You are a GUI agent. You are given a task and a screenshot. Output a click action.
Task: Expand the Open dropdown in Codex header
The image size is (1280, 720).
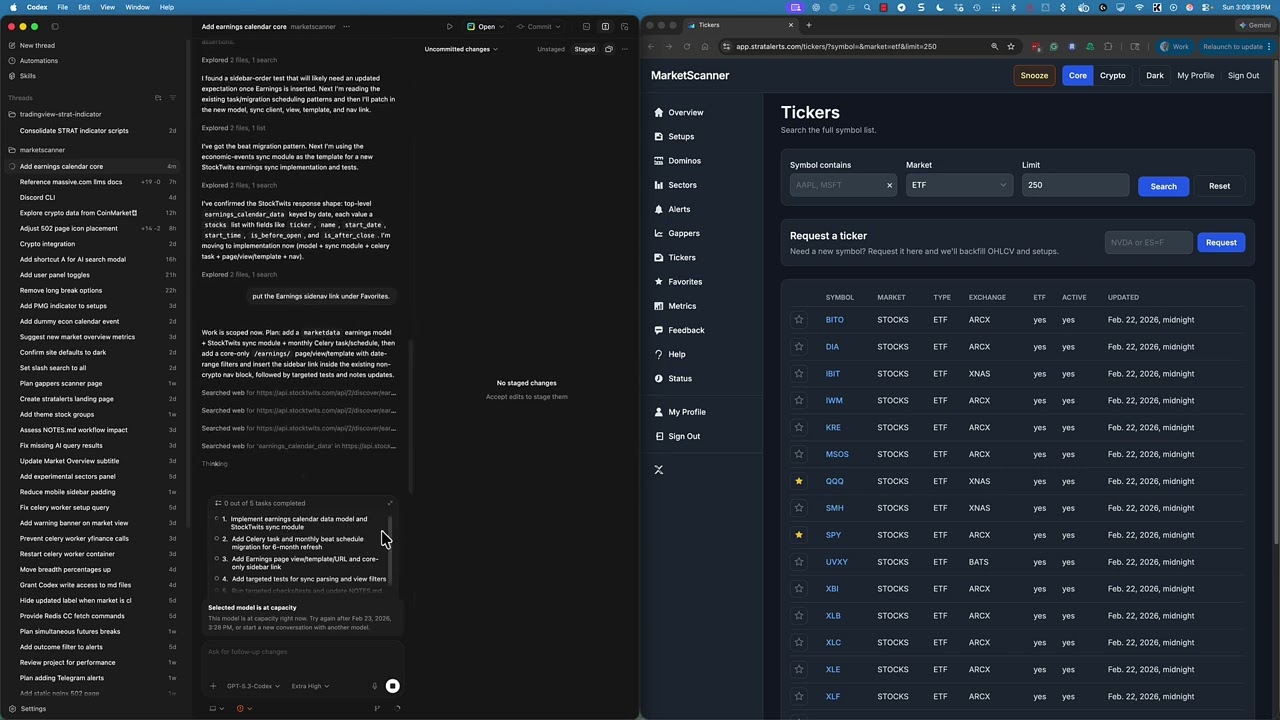coord(503,27)
